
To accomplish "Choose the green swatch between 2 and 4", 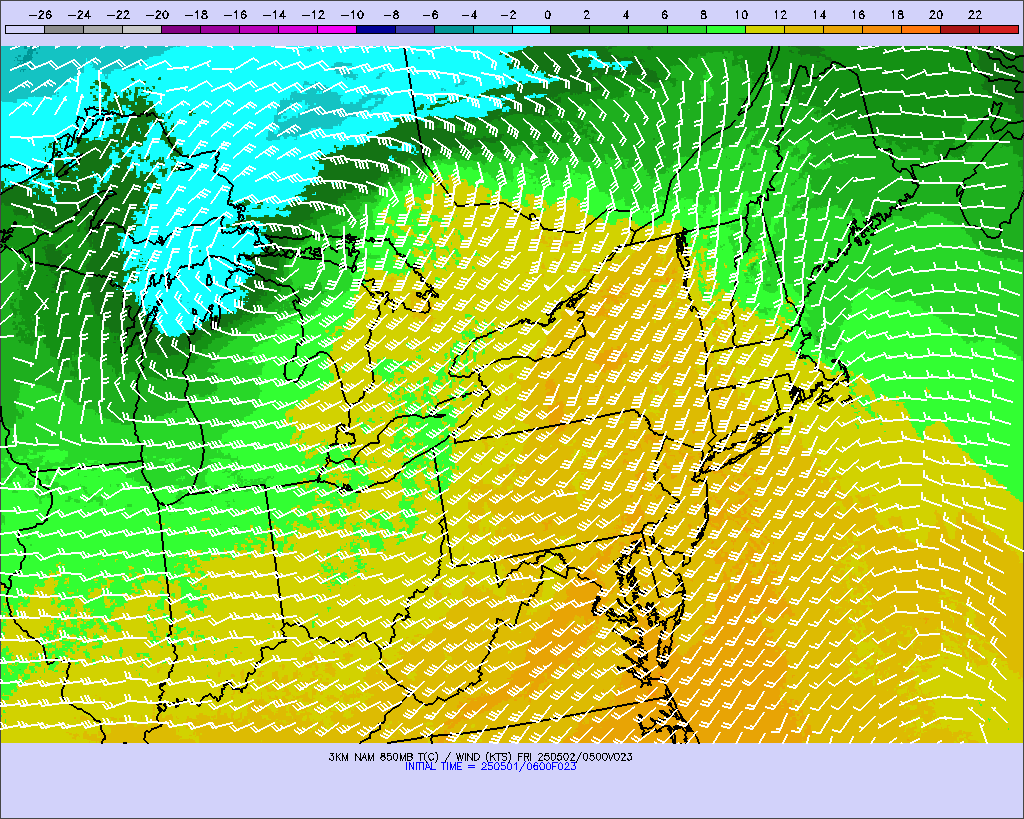I will coord(610,29).
